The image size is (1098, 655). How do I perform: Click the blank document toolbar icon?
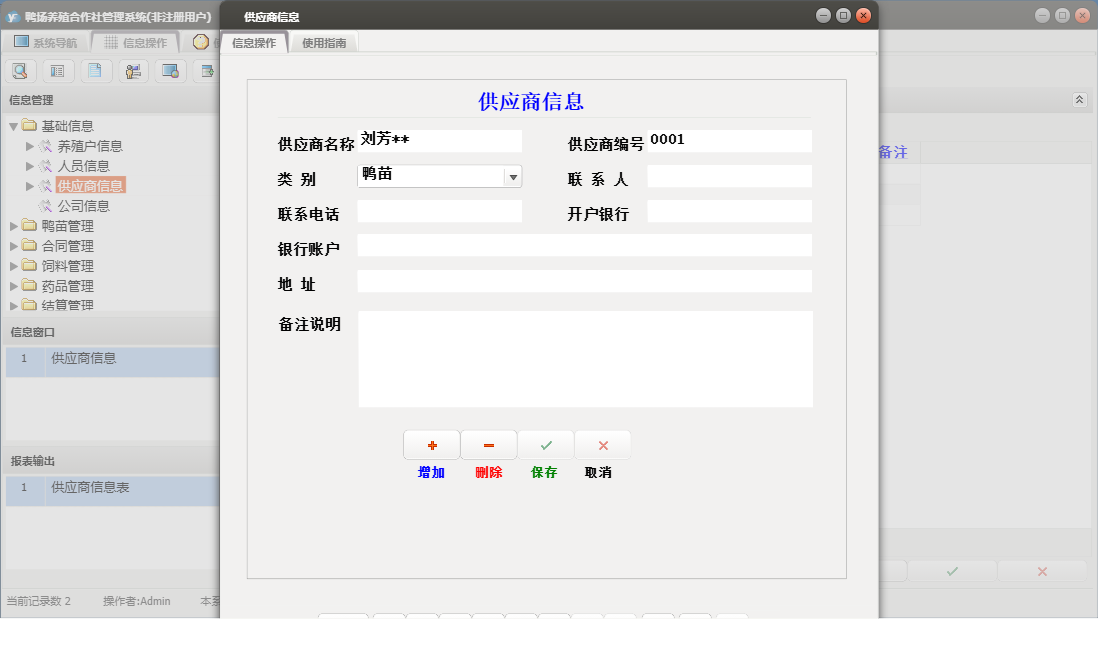point(96,70)
